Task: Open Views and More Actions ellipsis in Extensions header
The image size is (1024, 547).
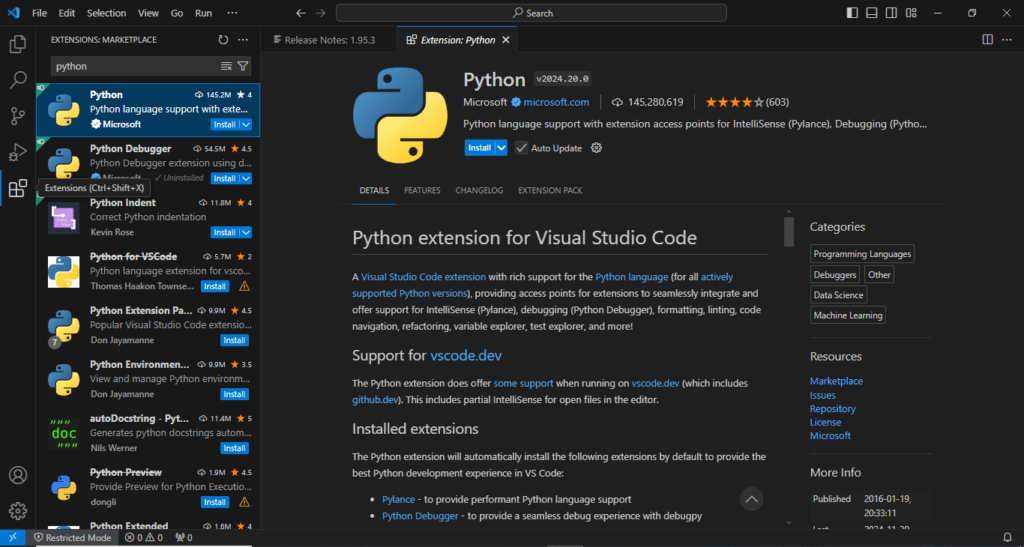Action: coord(243,40)
